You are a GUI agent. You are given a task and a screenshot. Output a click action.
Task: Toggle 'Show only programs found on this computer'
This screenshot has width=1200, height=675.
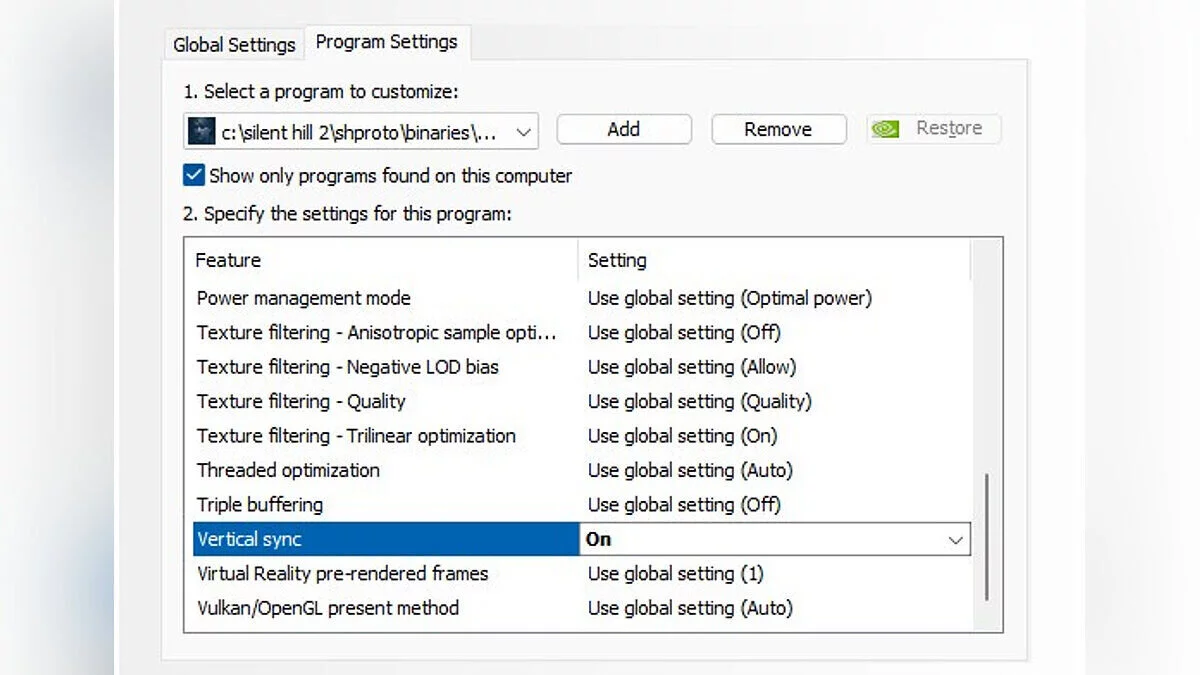[194, 176]
